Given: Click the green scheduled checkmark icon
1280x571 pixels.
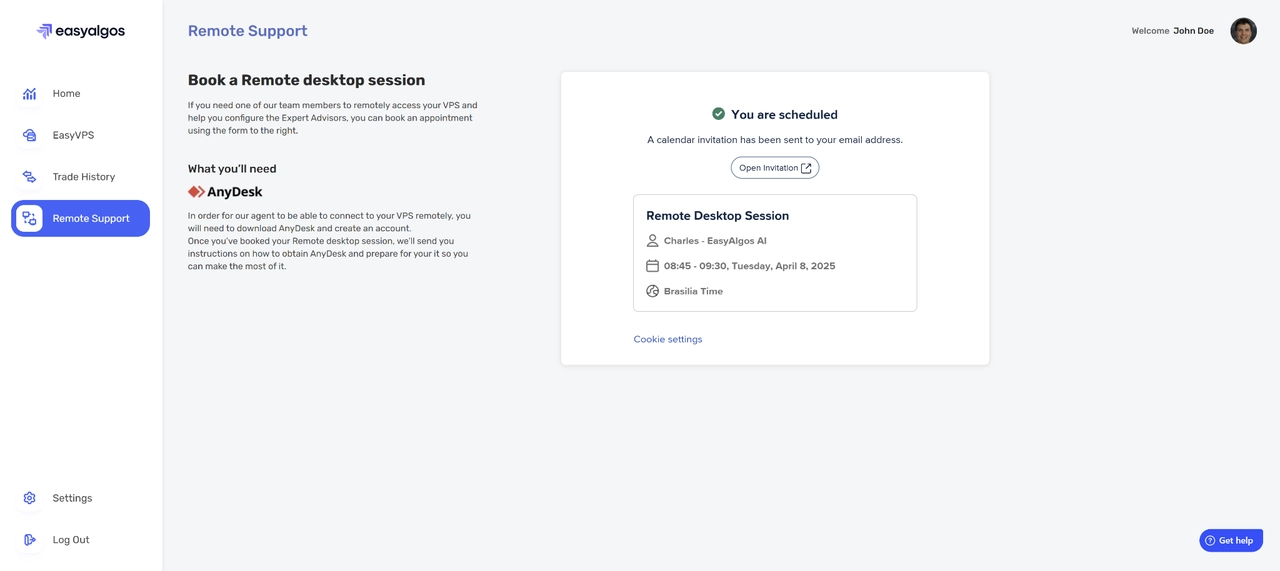Looking at the screenshot, I should tap(718, 114).
